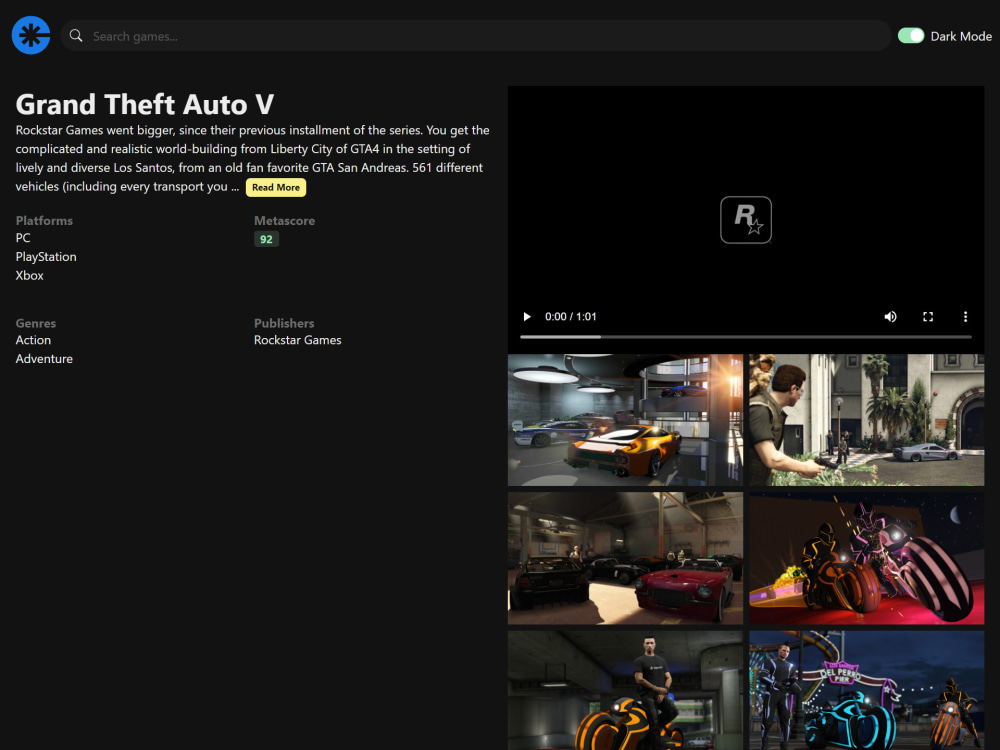Click the Metascore 92 badge
Viewport: 1000px width, 750px height.
click(x=266, y=239)
